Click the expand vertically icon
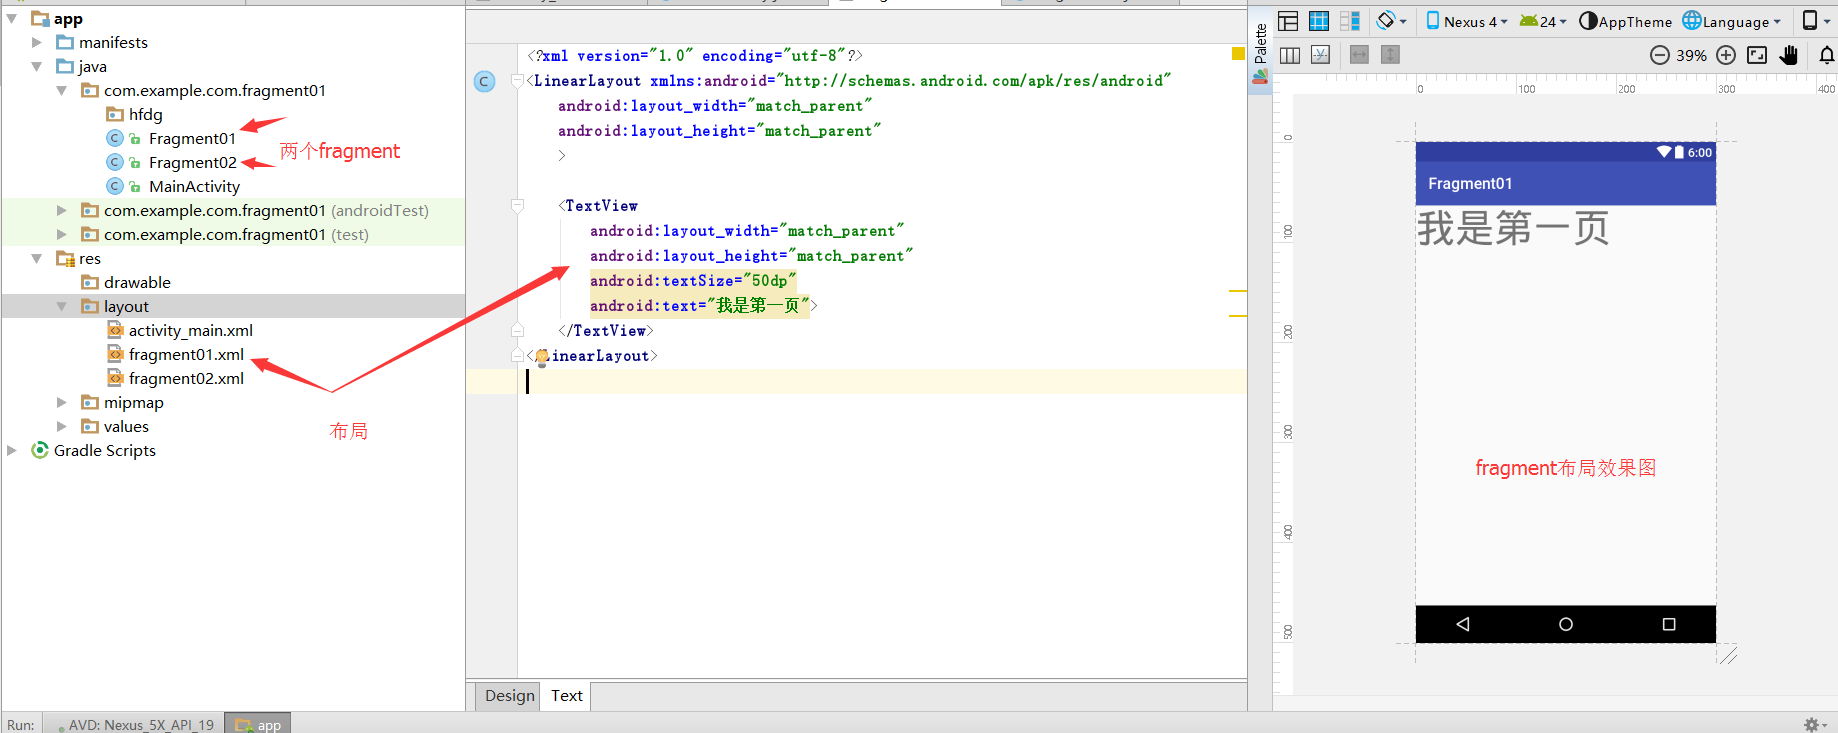 tap(1390, 55)
